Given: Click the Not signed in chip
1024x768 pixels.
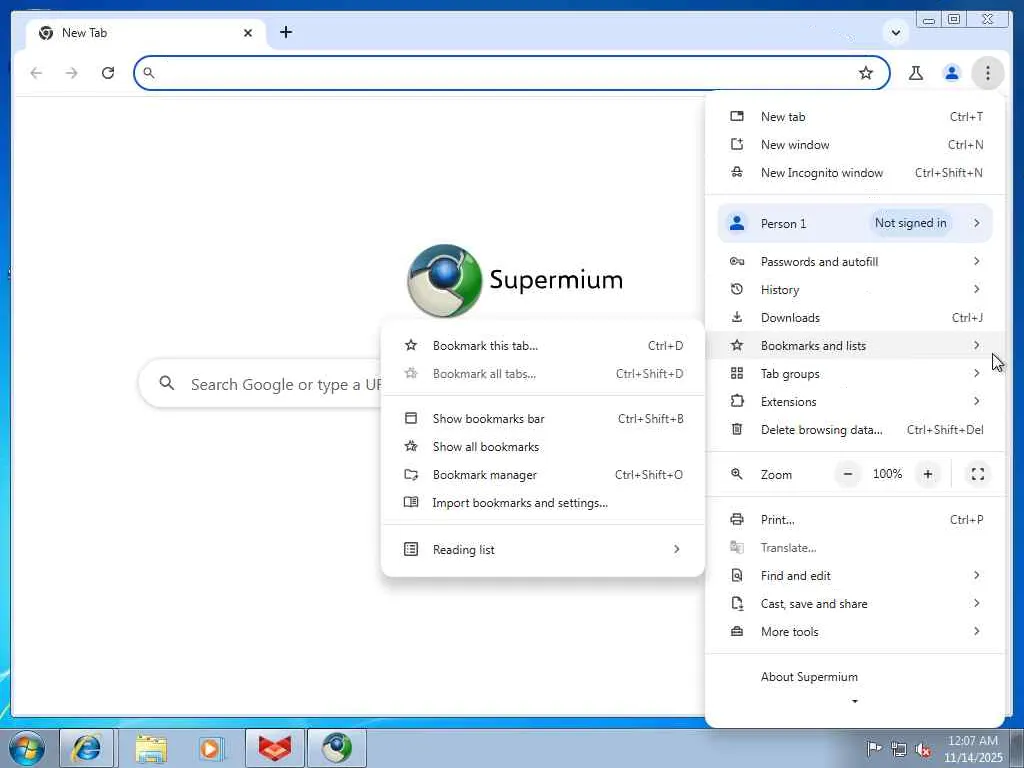Looking at the screenshot, I should [910, 223].
